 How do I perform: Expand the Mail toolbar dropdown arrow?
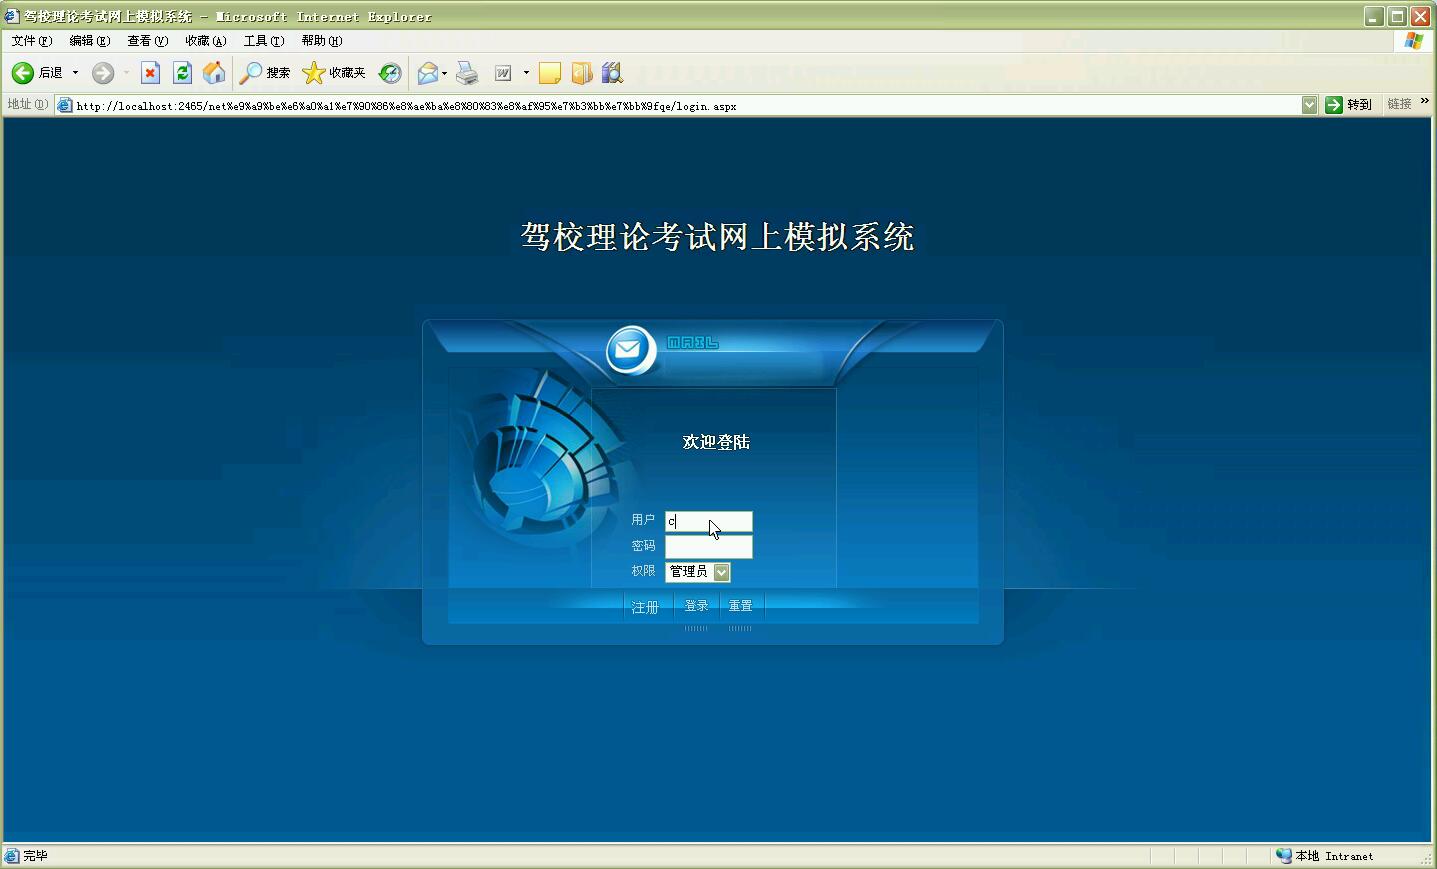pyautogui.click(x=444, y=73)
